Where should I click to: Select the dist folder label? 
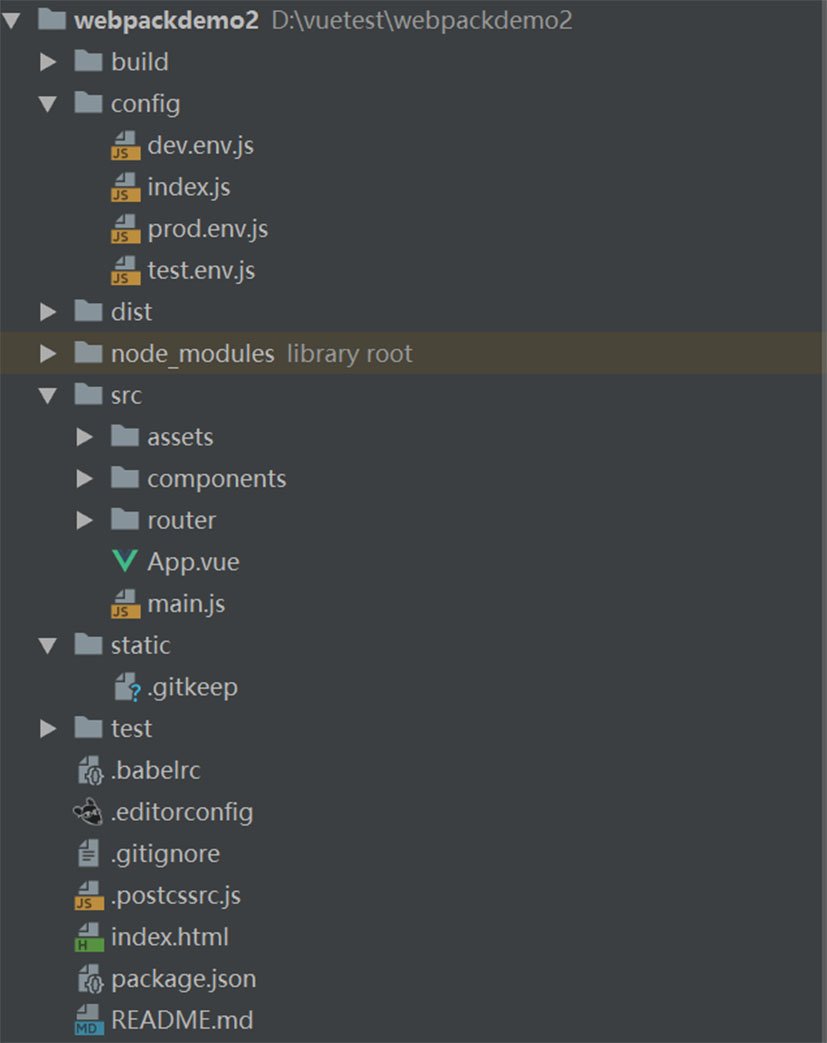[132, 312]
